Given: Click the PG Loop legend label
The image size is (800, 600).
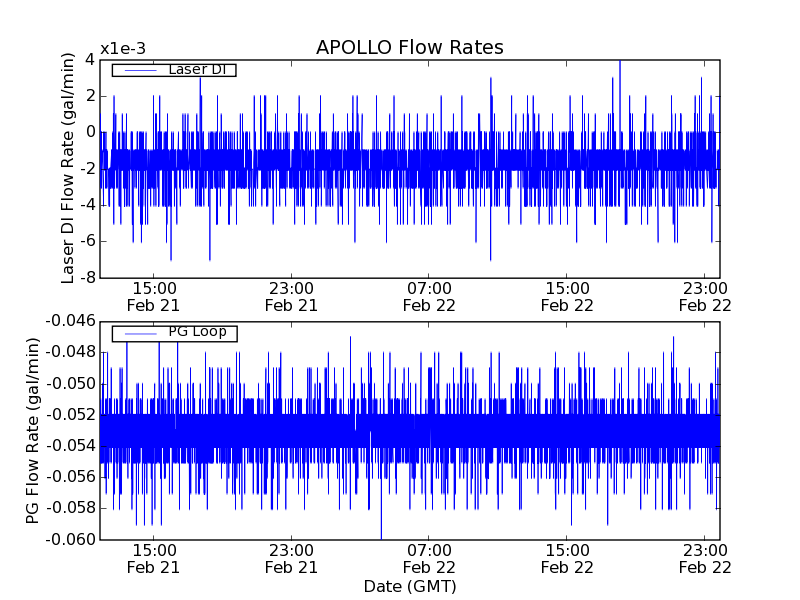Looking at the screenshot, I should coord(197,332).
